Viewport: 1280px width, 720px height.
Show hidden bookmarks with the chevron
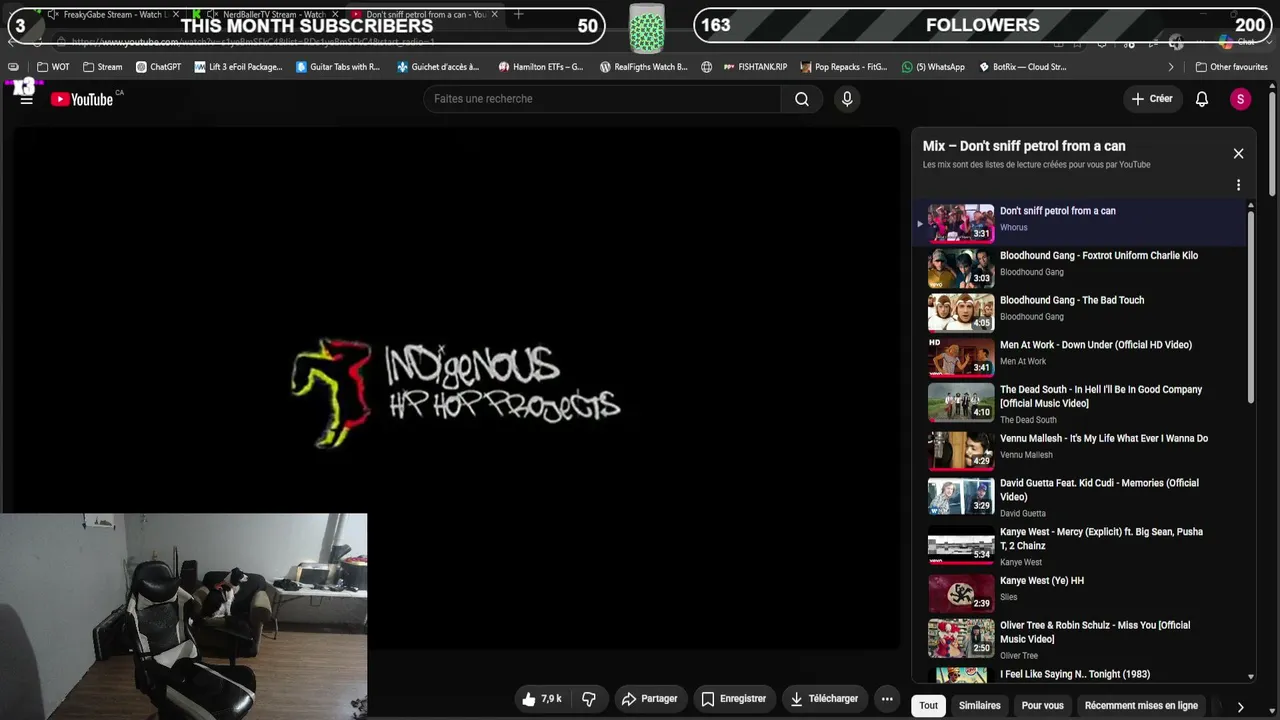[x=1171, y=67]
